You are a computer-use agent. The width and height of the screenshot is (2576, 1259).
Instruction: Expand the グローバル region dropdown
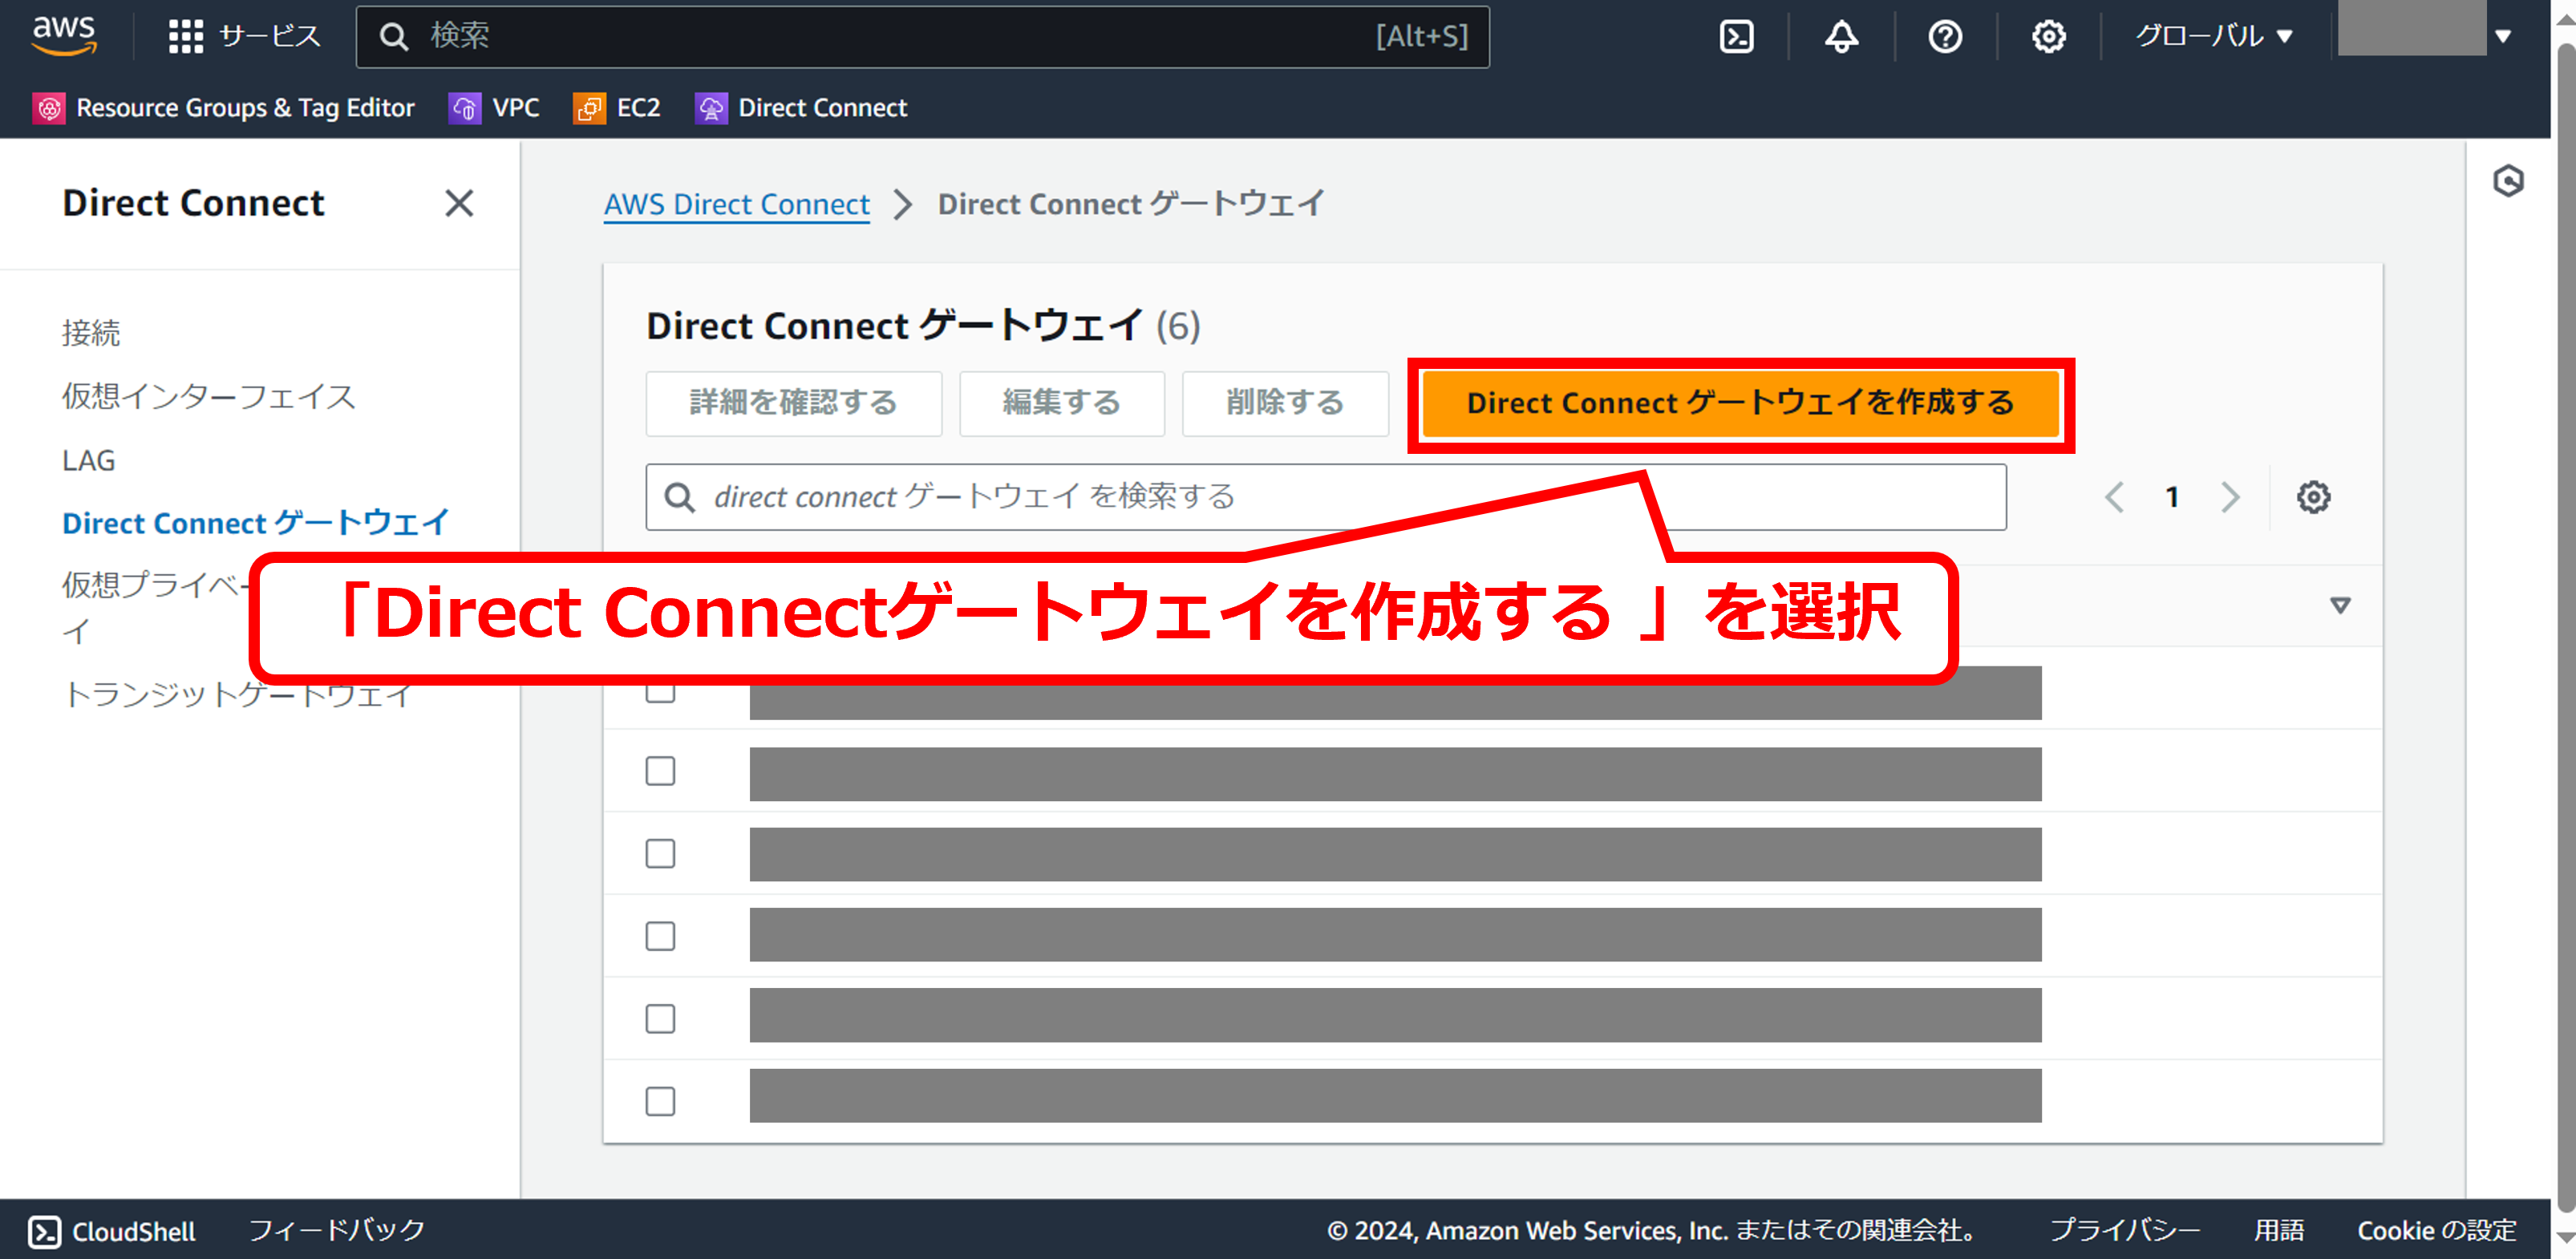tap(2213, 37)
